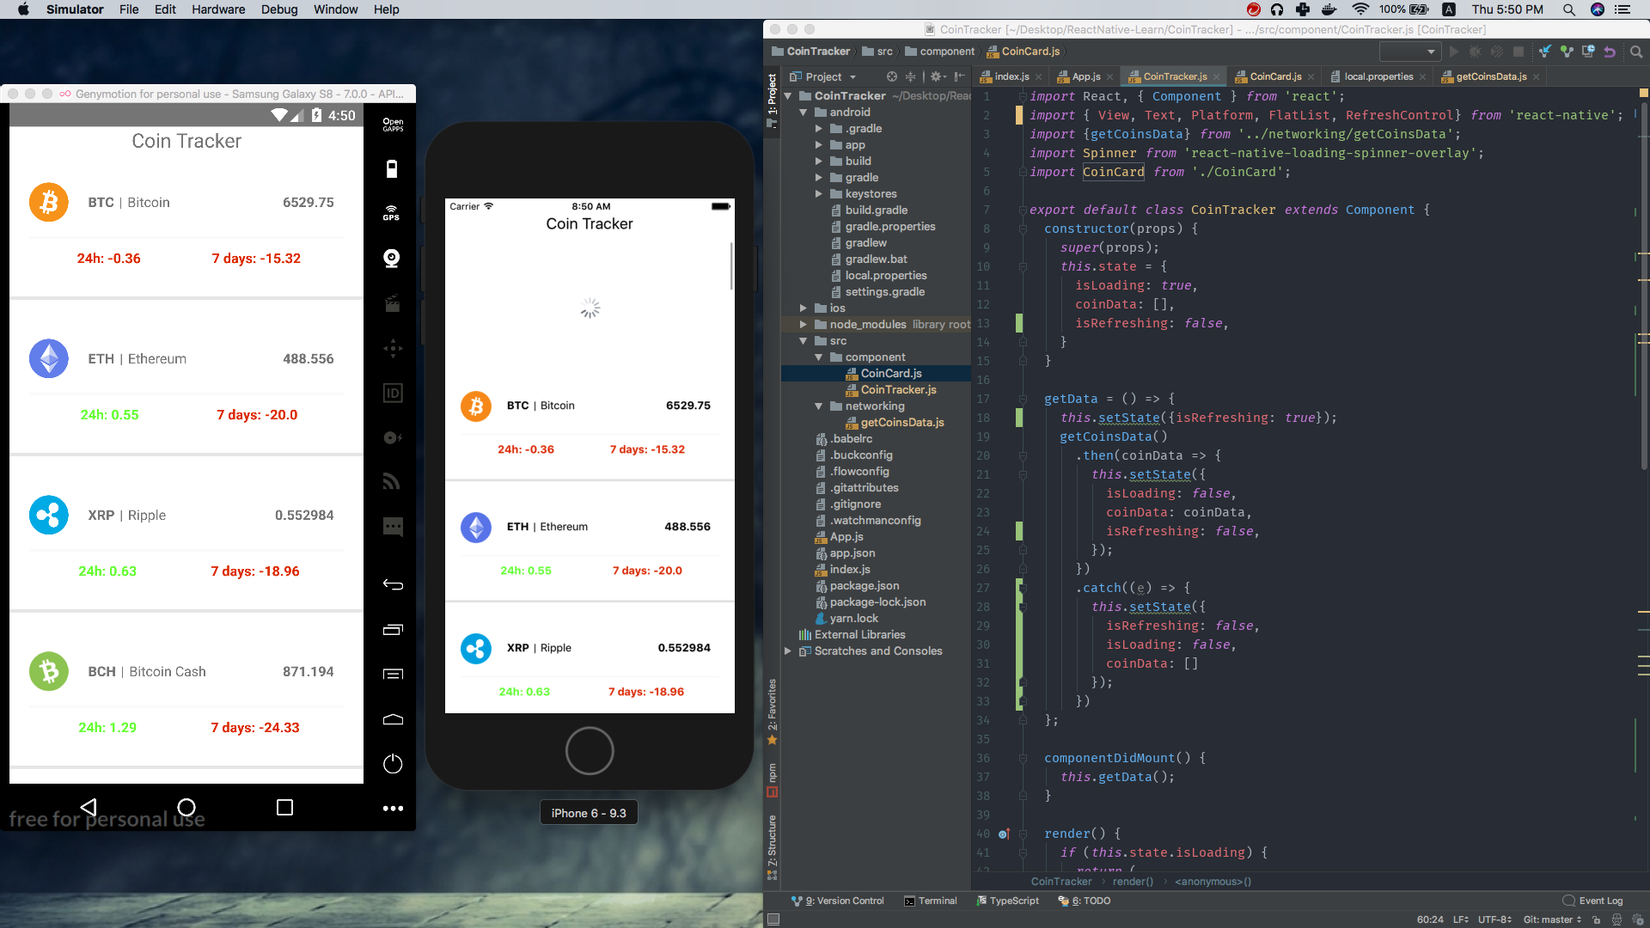Open the run configuration dropdown
The width and height of the screenshot is (1650, 928).
click(1409, 52)
